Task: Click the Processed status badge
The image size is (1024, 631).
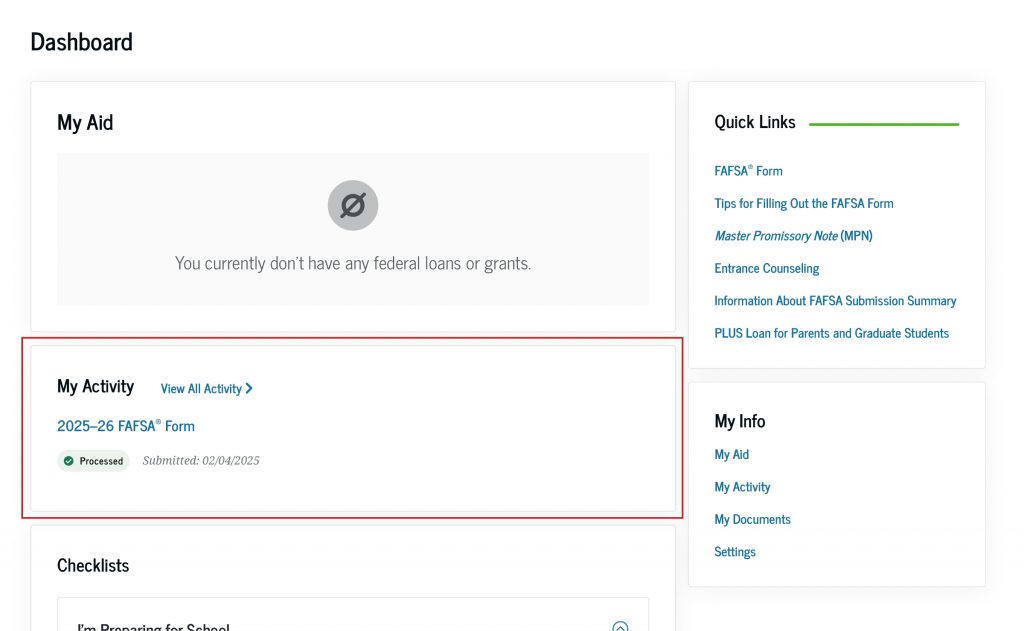Action: (x=93, y=461)
